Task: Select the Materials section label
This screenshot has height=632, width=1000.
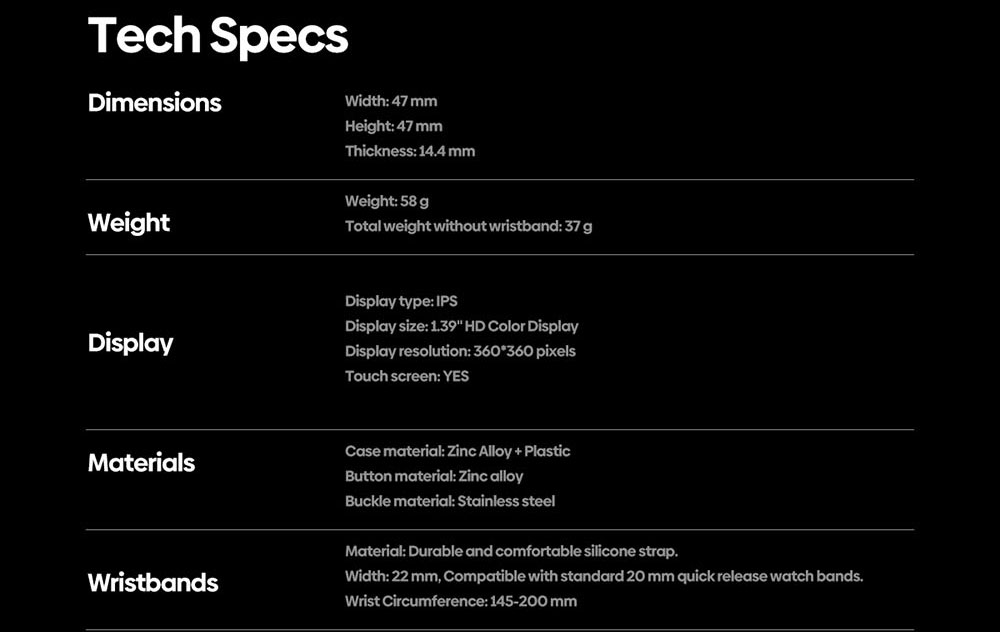Action: click(x=141, y=463)
